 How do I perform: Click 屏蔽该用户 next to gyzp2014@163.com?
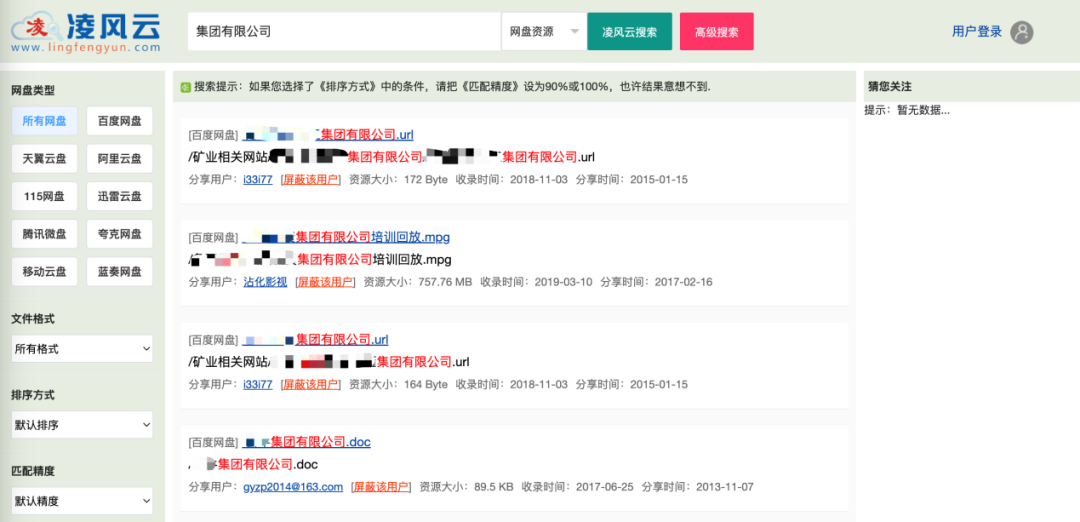click(x=382, y=487)
